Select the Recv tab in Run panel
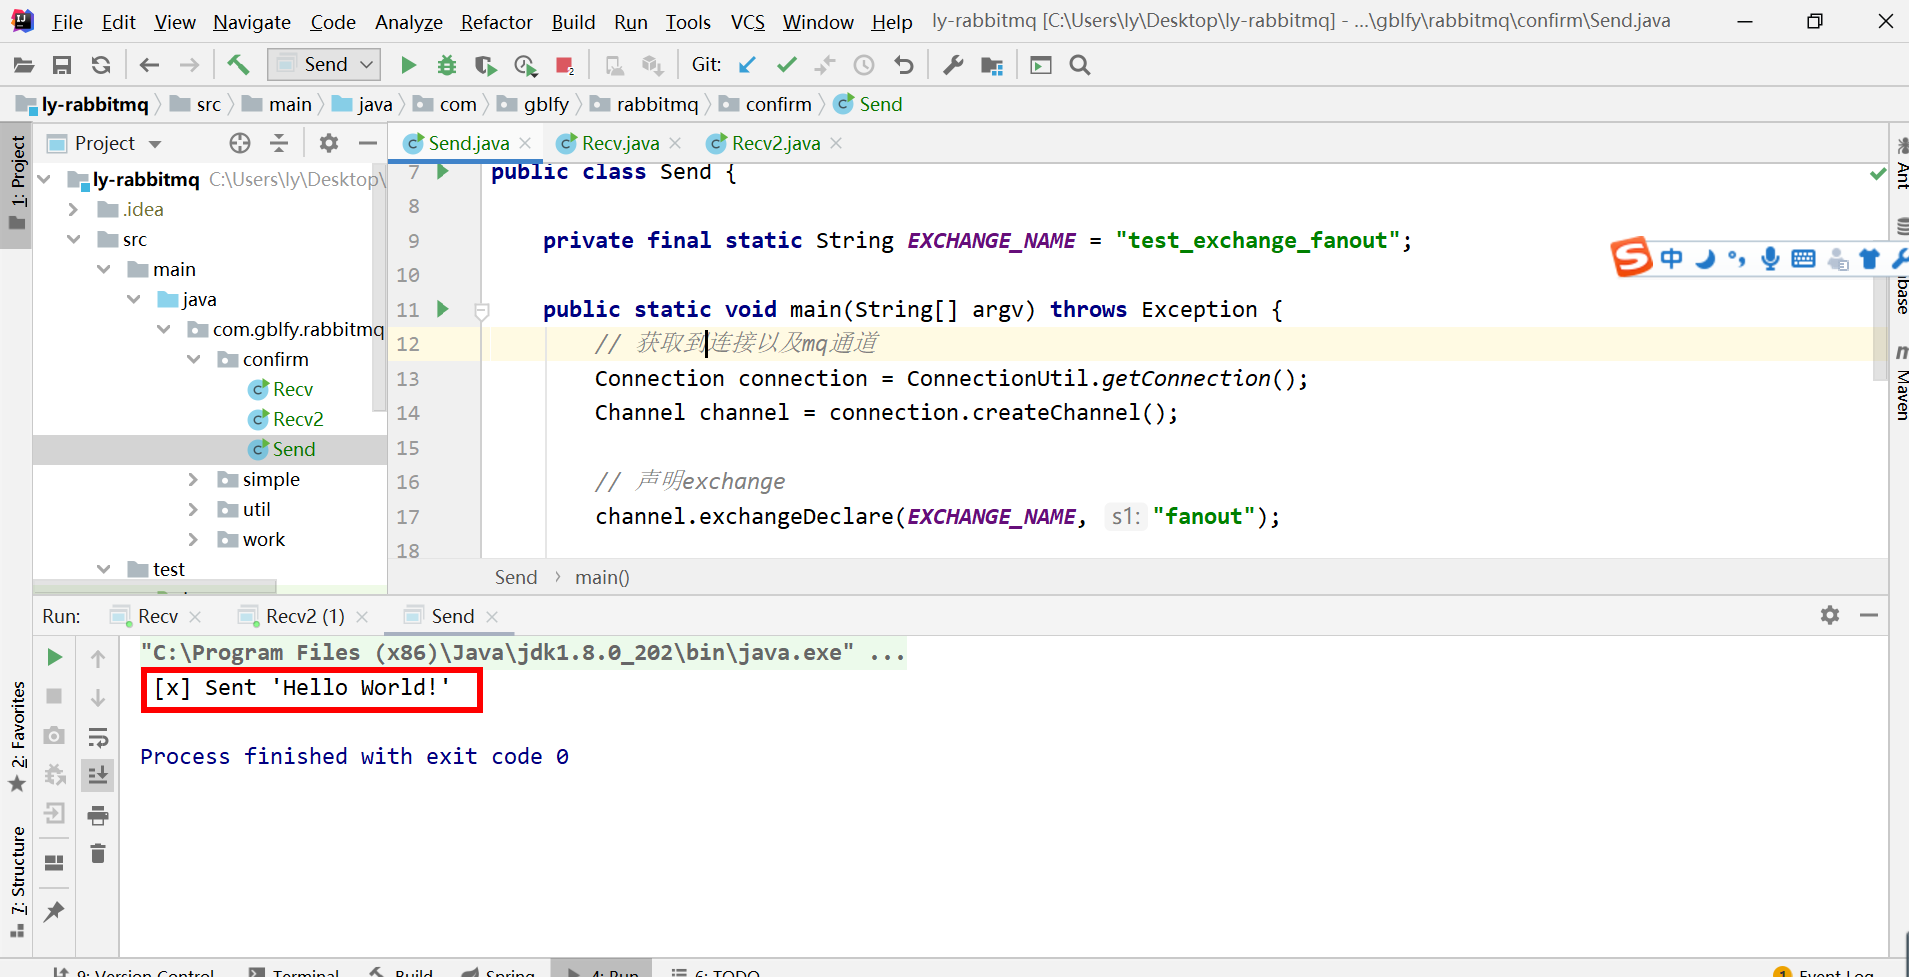The width and height of the screenshot is (1909, 977). [x=157, y=616]
